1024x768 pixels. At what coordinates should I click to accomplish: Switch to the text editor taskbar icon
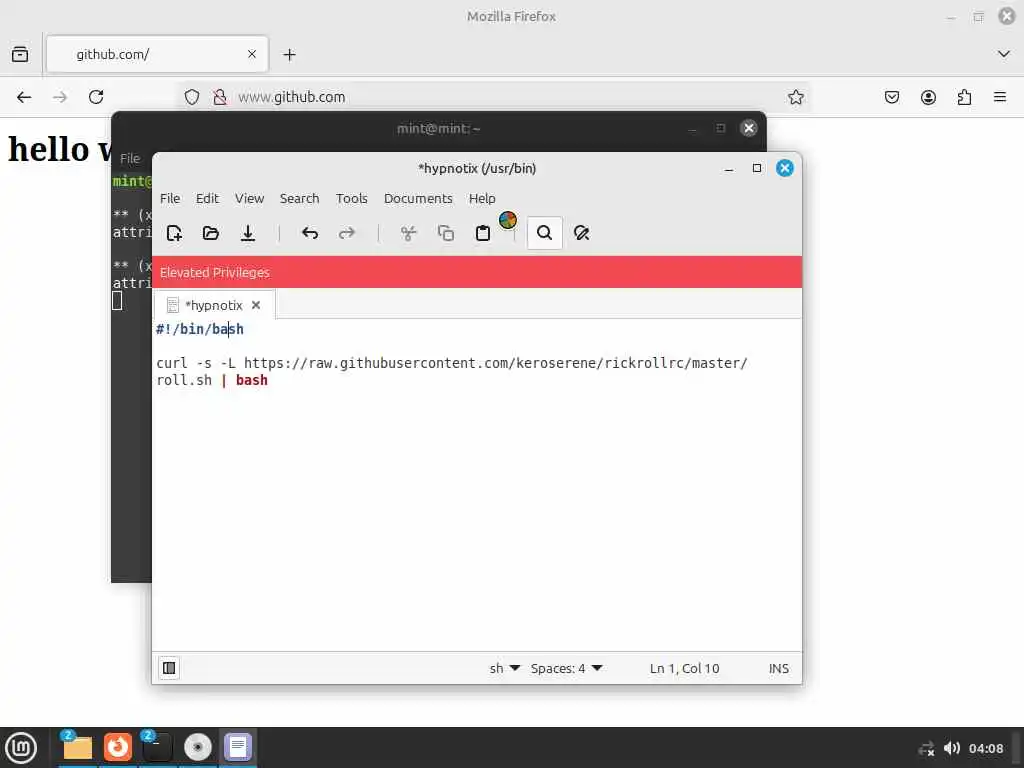point(238,747)
